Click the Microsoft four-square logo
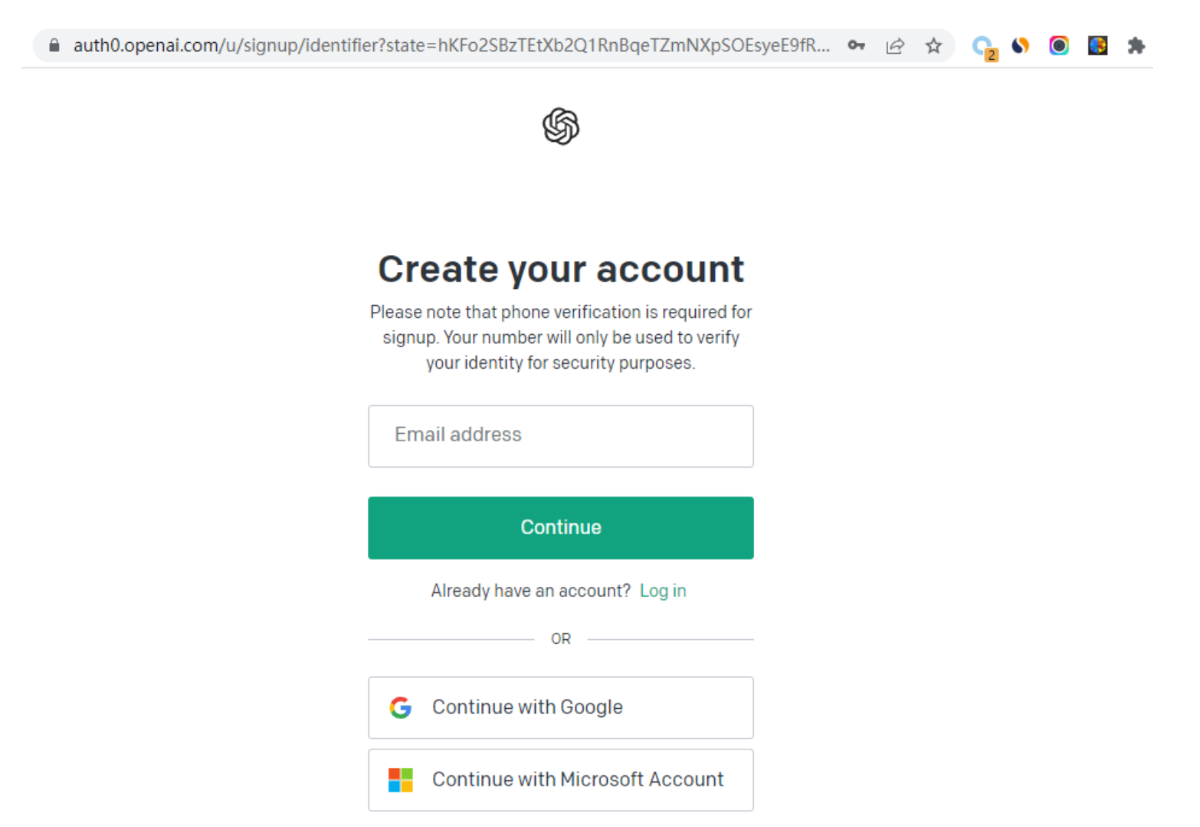Viewport: 1200px width, 827px height. coord(401,780)
